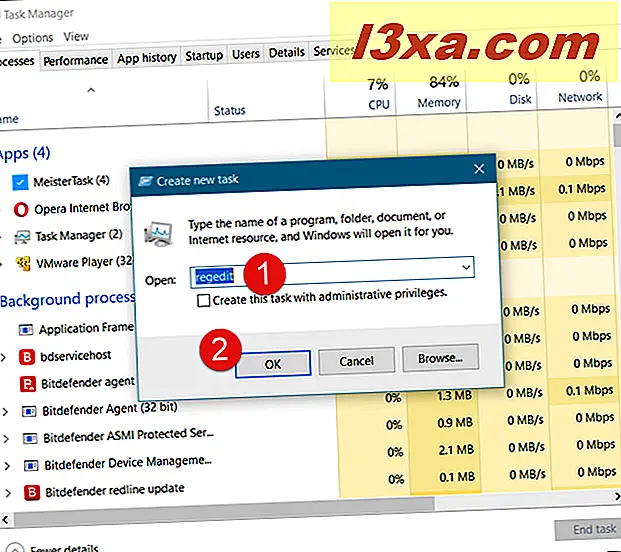This screenshot has height=552, width=621.
Task: Click the 2.1 MB memory cell
Action: click(456, 450)
